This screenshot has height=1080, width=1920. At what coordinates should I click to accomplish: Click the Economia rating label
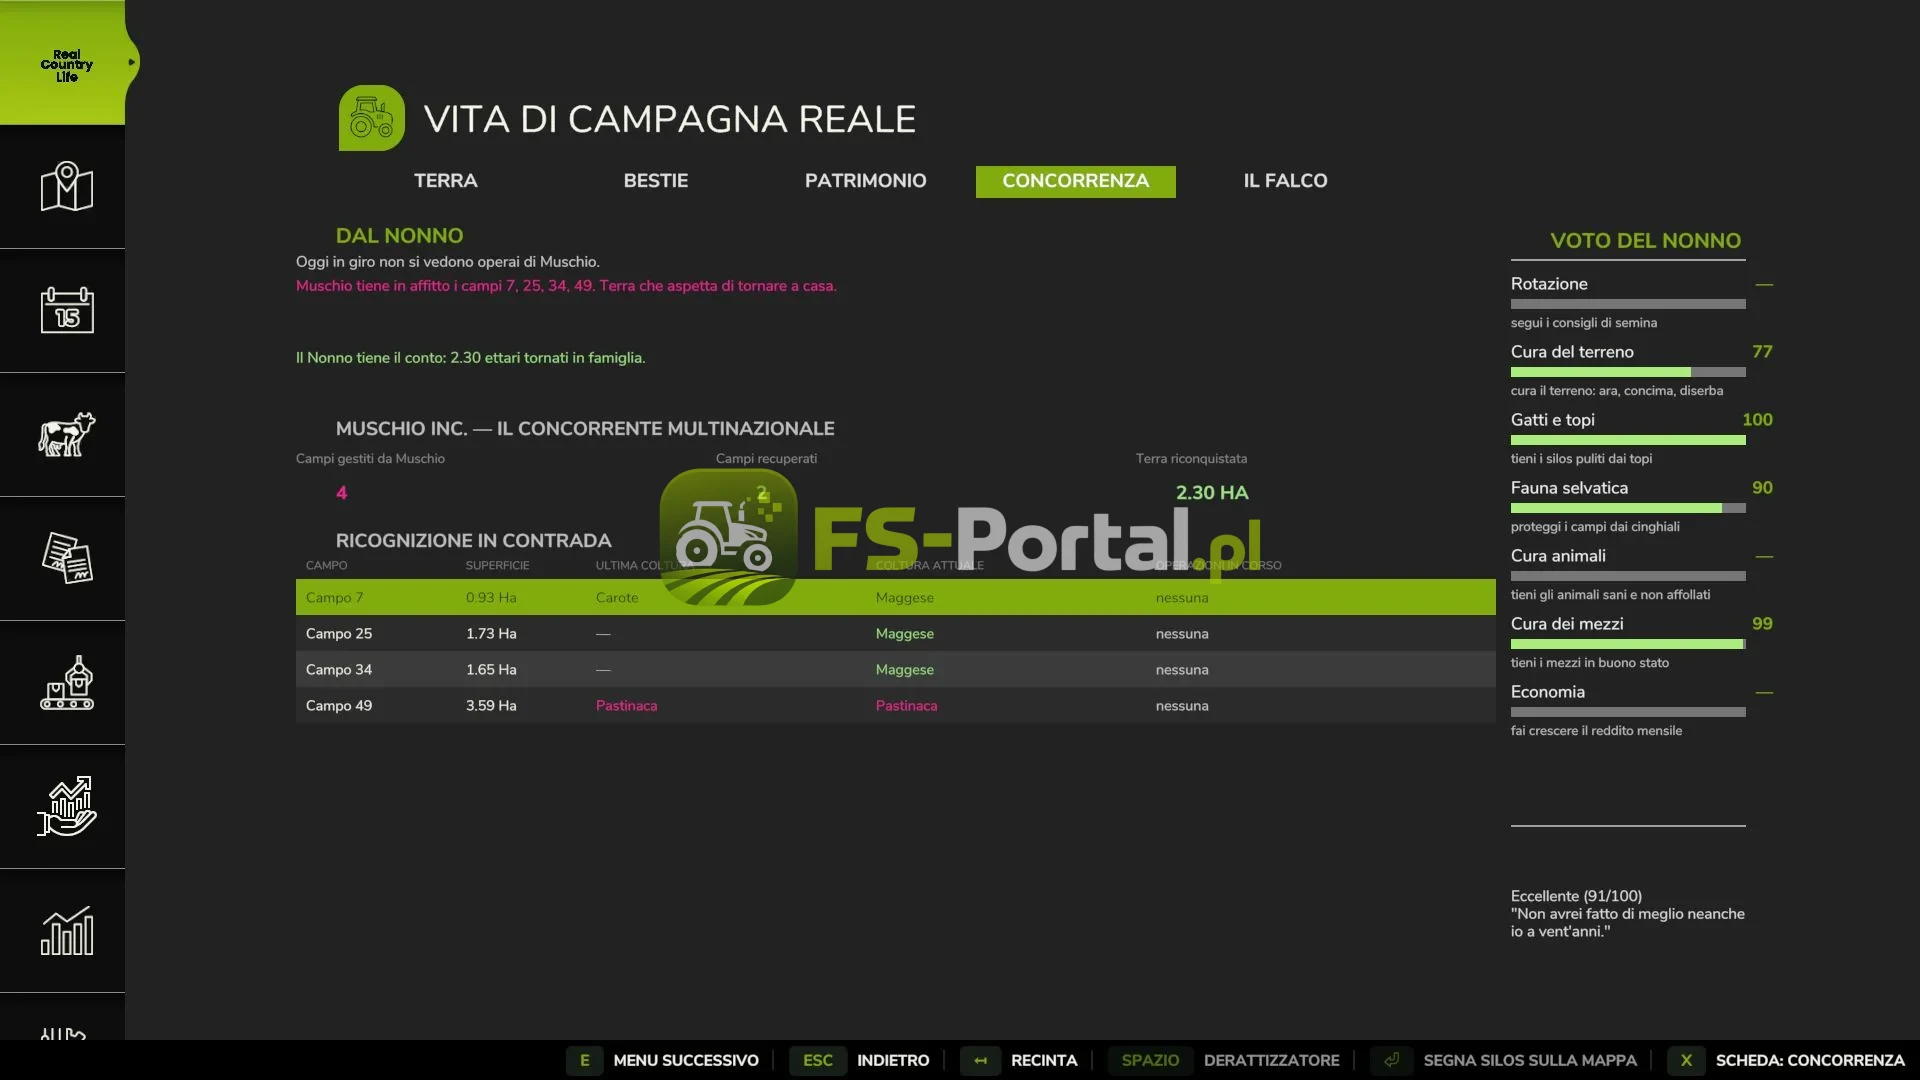tap(1548, 692)
